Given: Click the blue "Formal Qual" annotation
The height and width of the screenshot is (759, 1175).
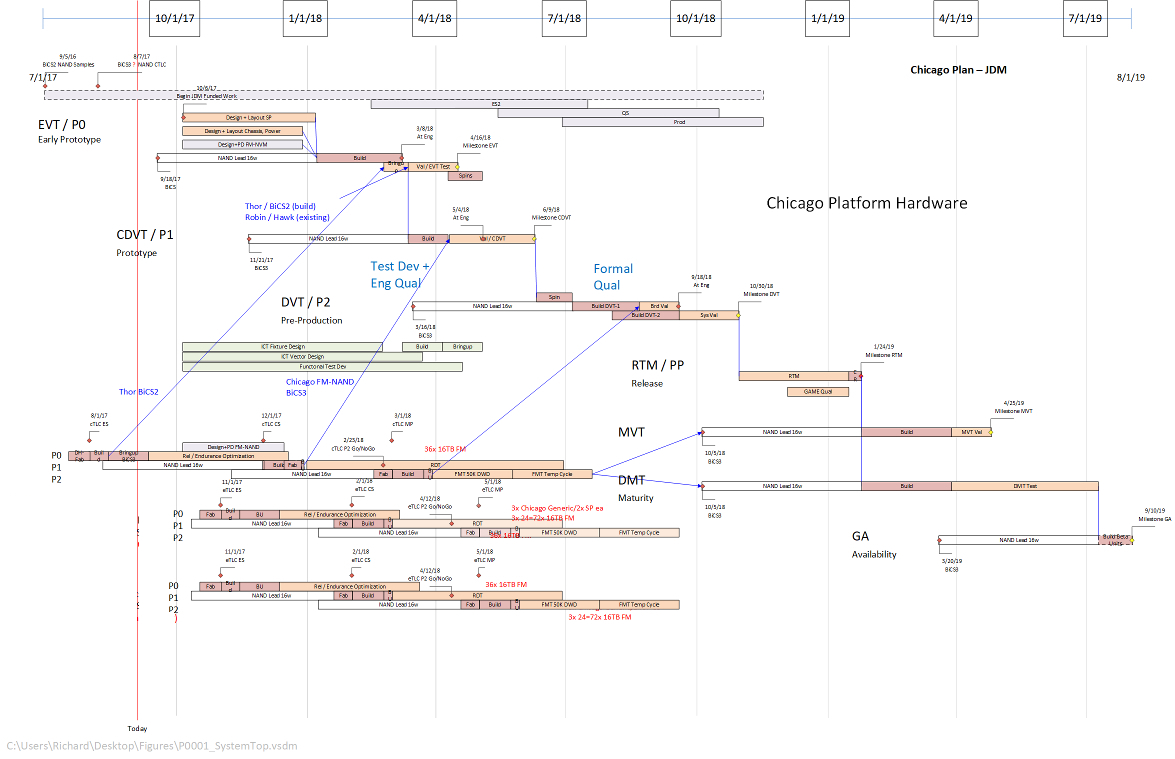Looking at the screenshot, I should 613,276.
